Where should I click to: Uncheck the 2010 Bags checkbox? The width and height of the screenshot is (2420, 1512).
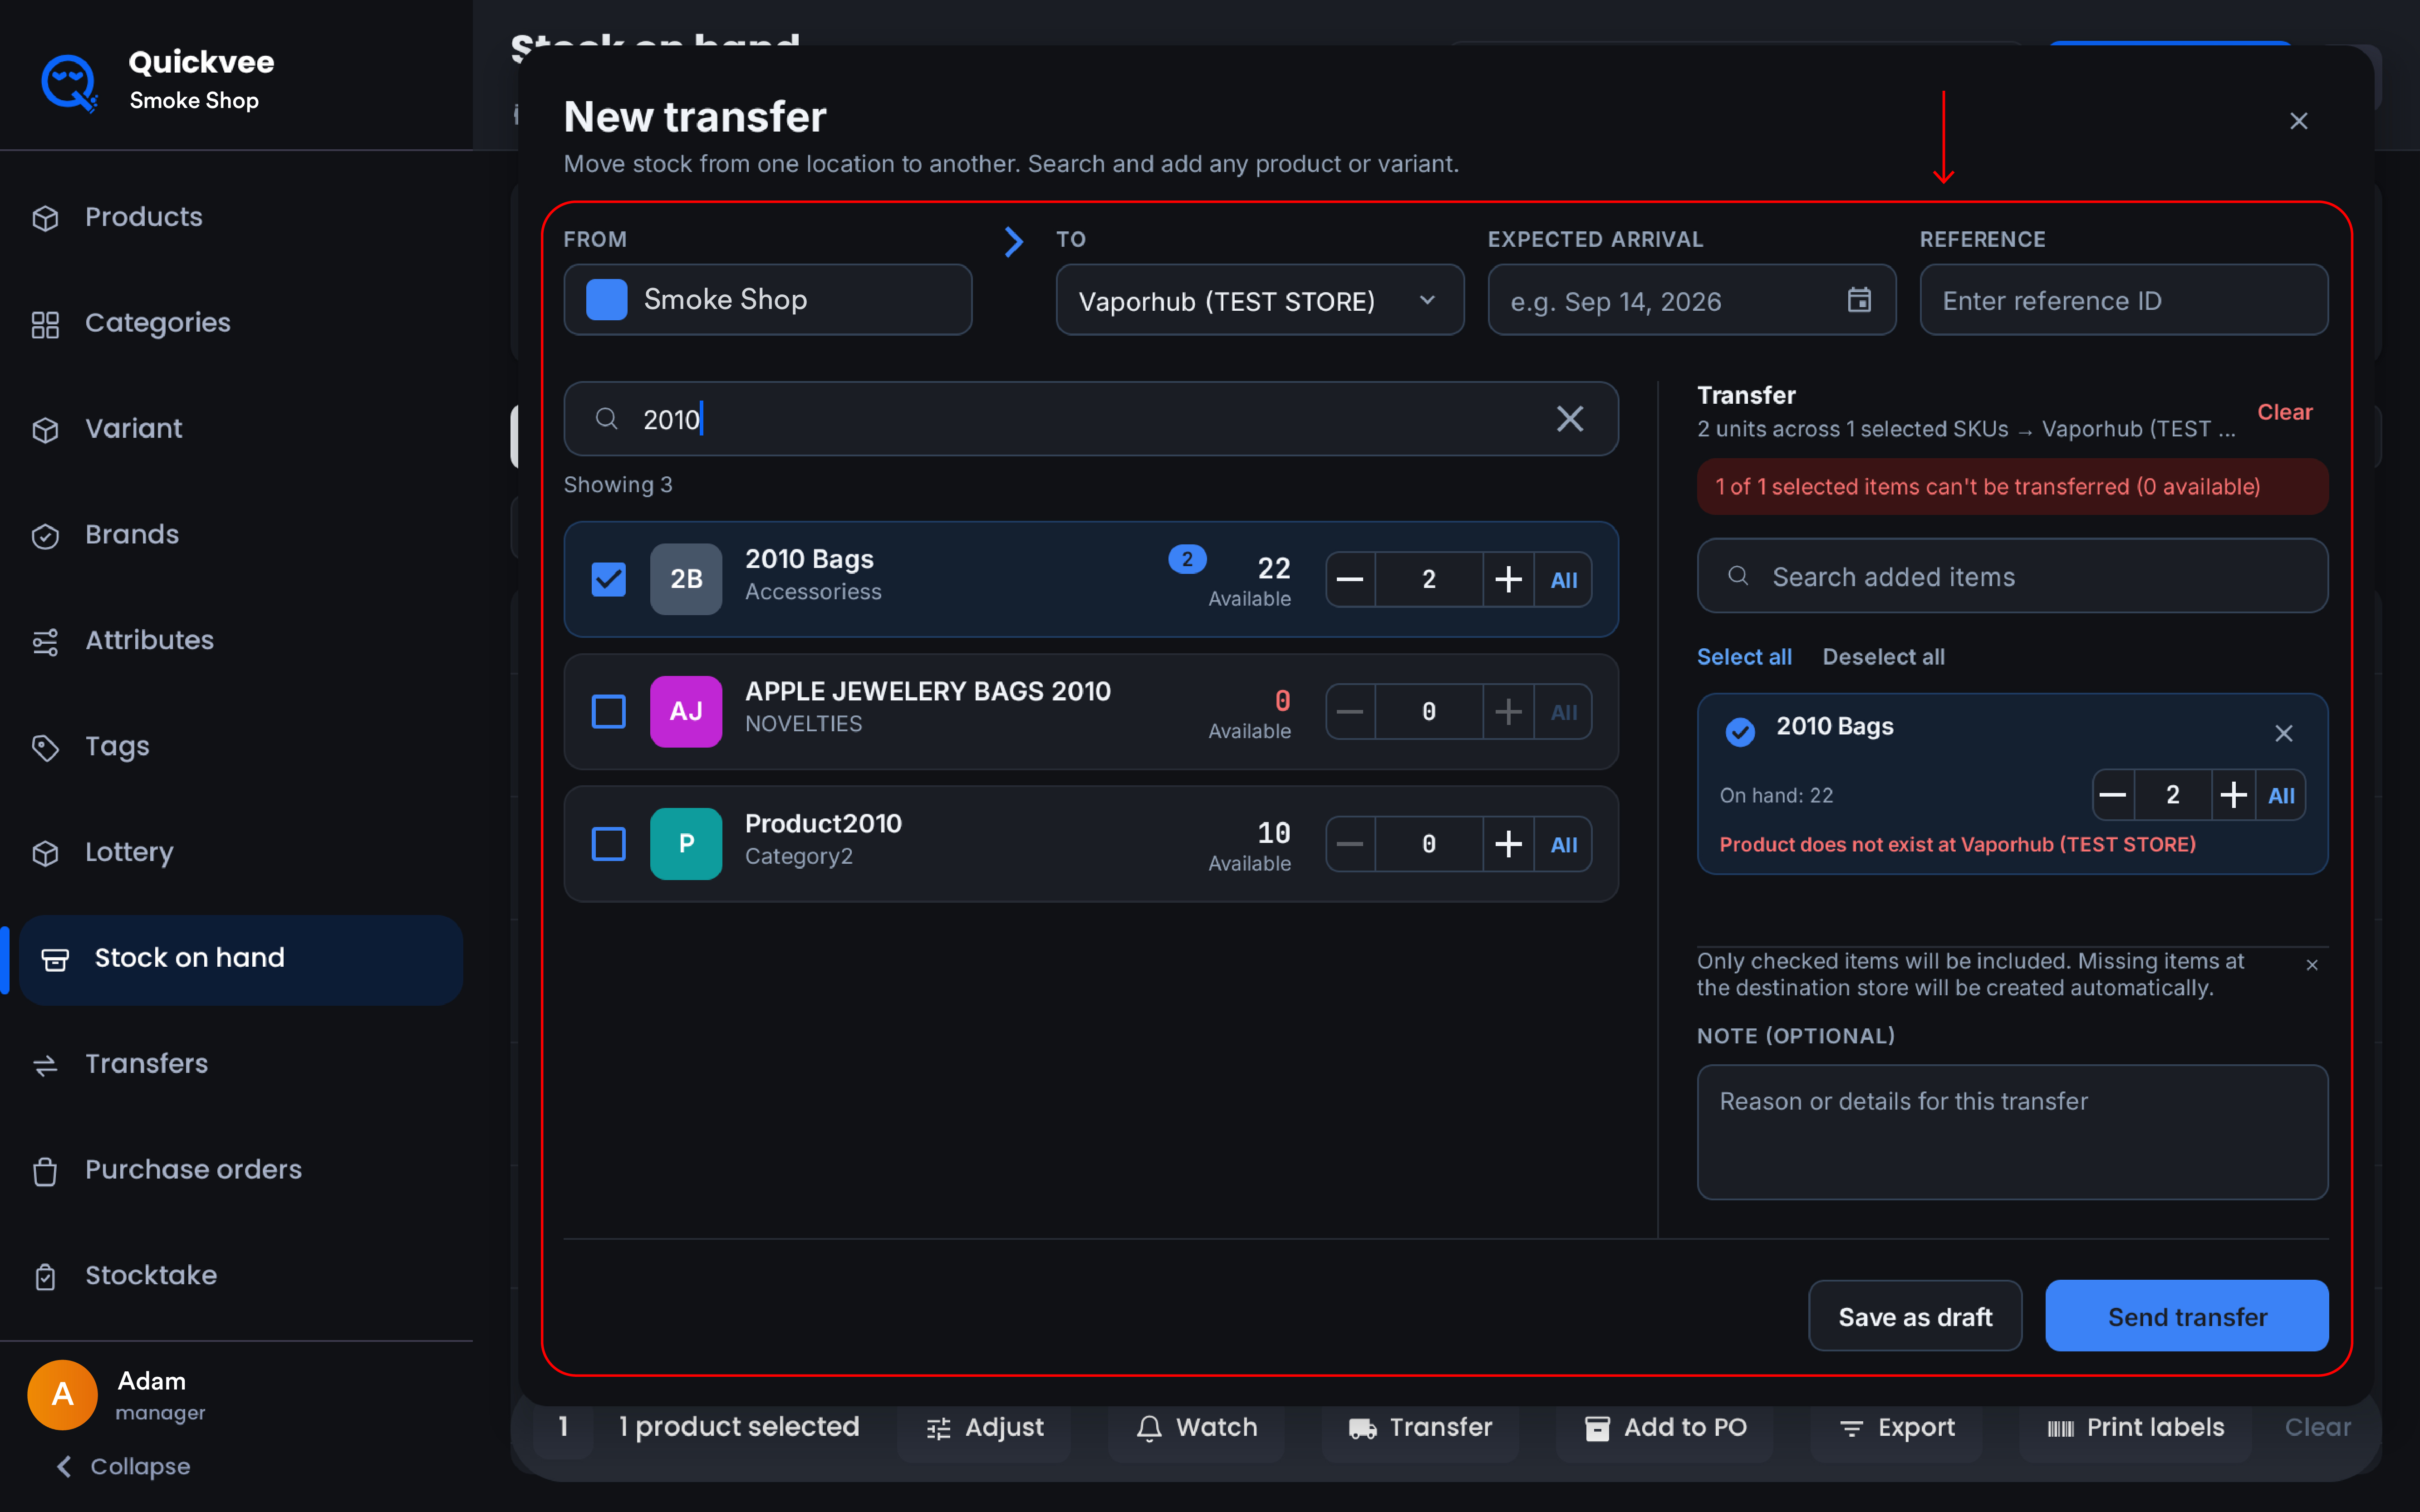tap(608, 579)
